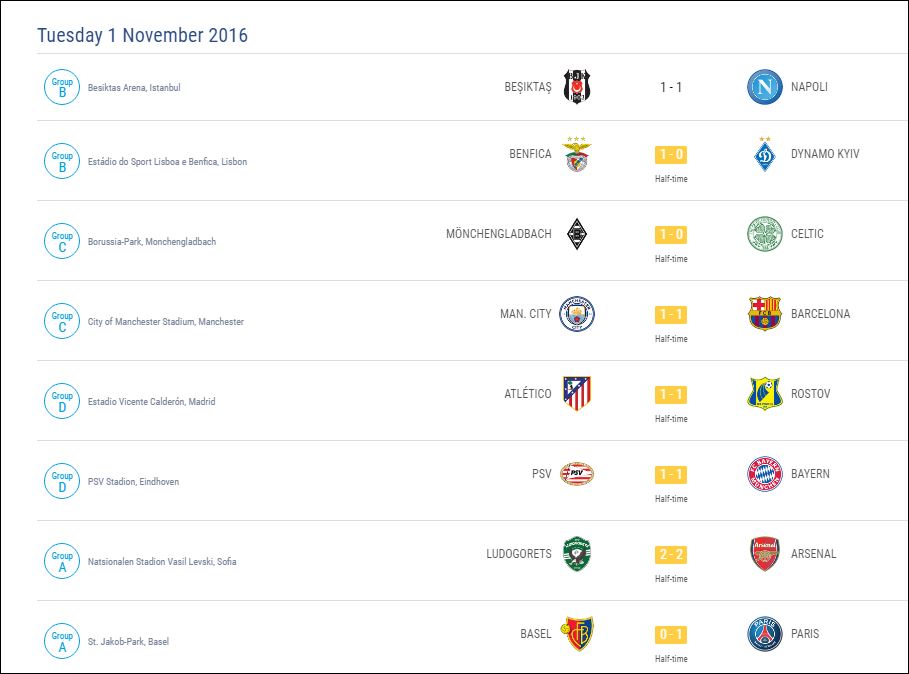Click the Manchester City badge
This screenshot has width=909, height=674.
tap(576, 314)
